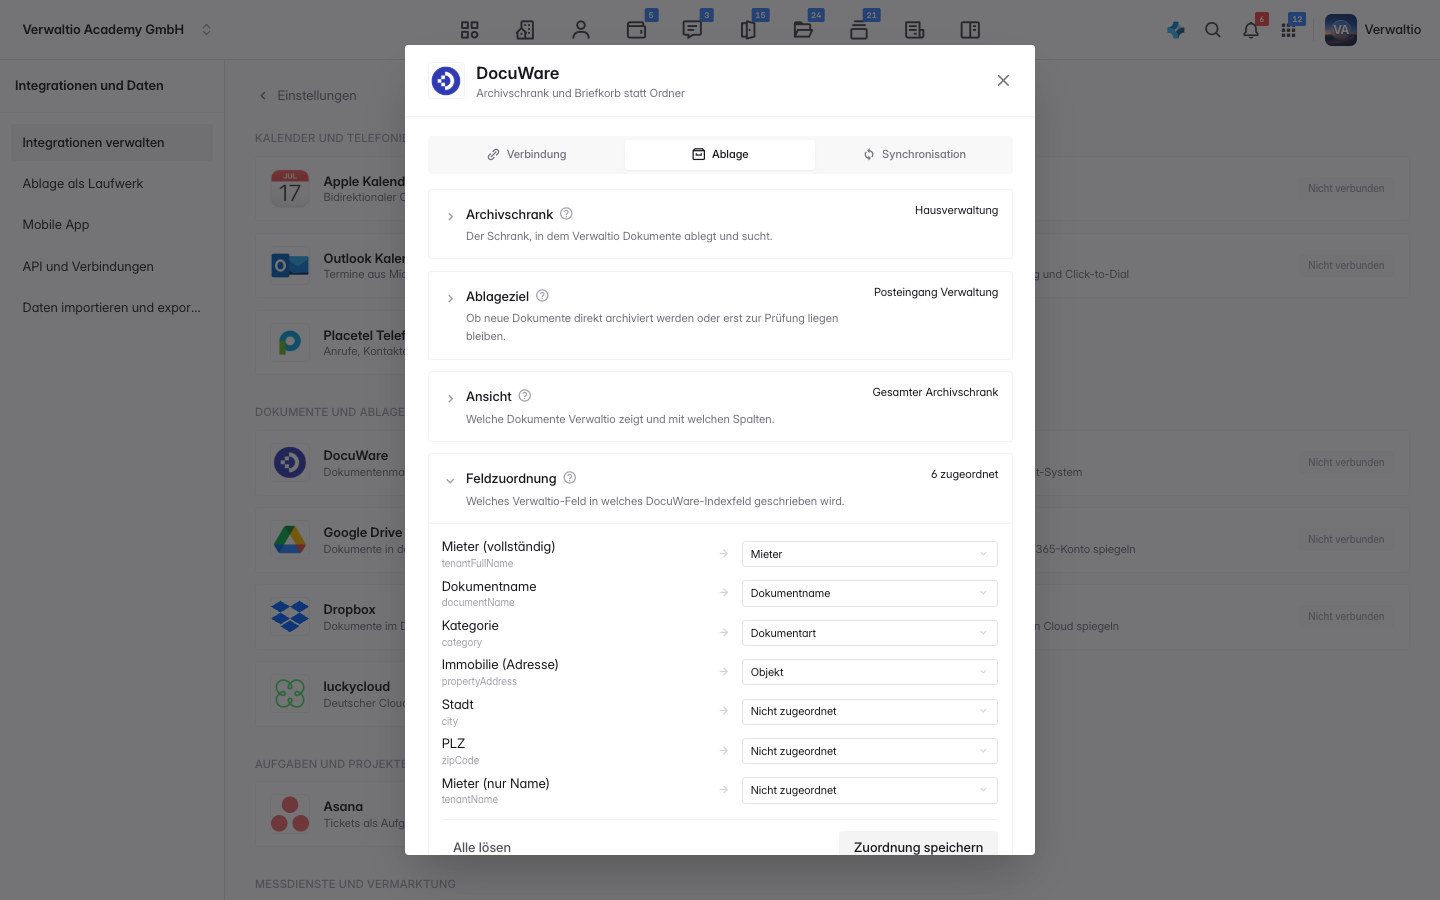This screenshot has height=900, width=1440.
Task: Open the Verwaltio user profile avatar
Action: pos(1341,30)
